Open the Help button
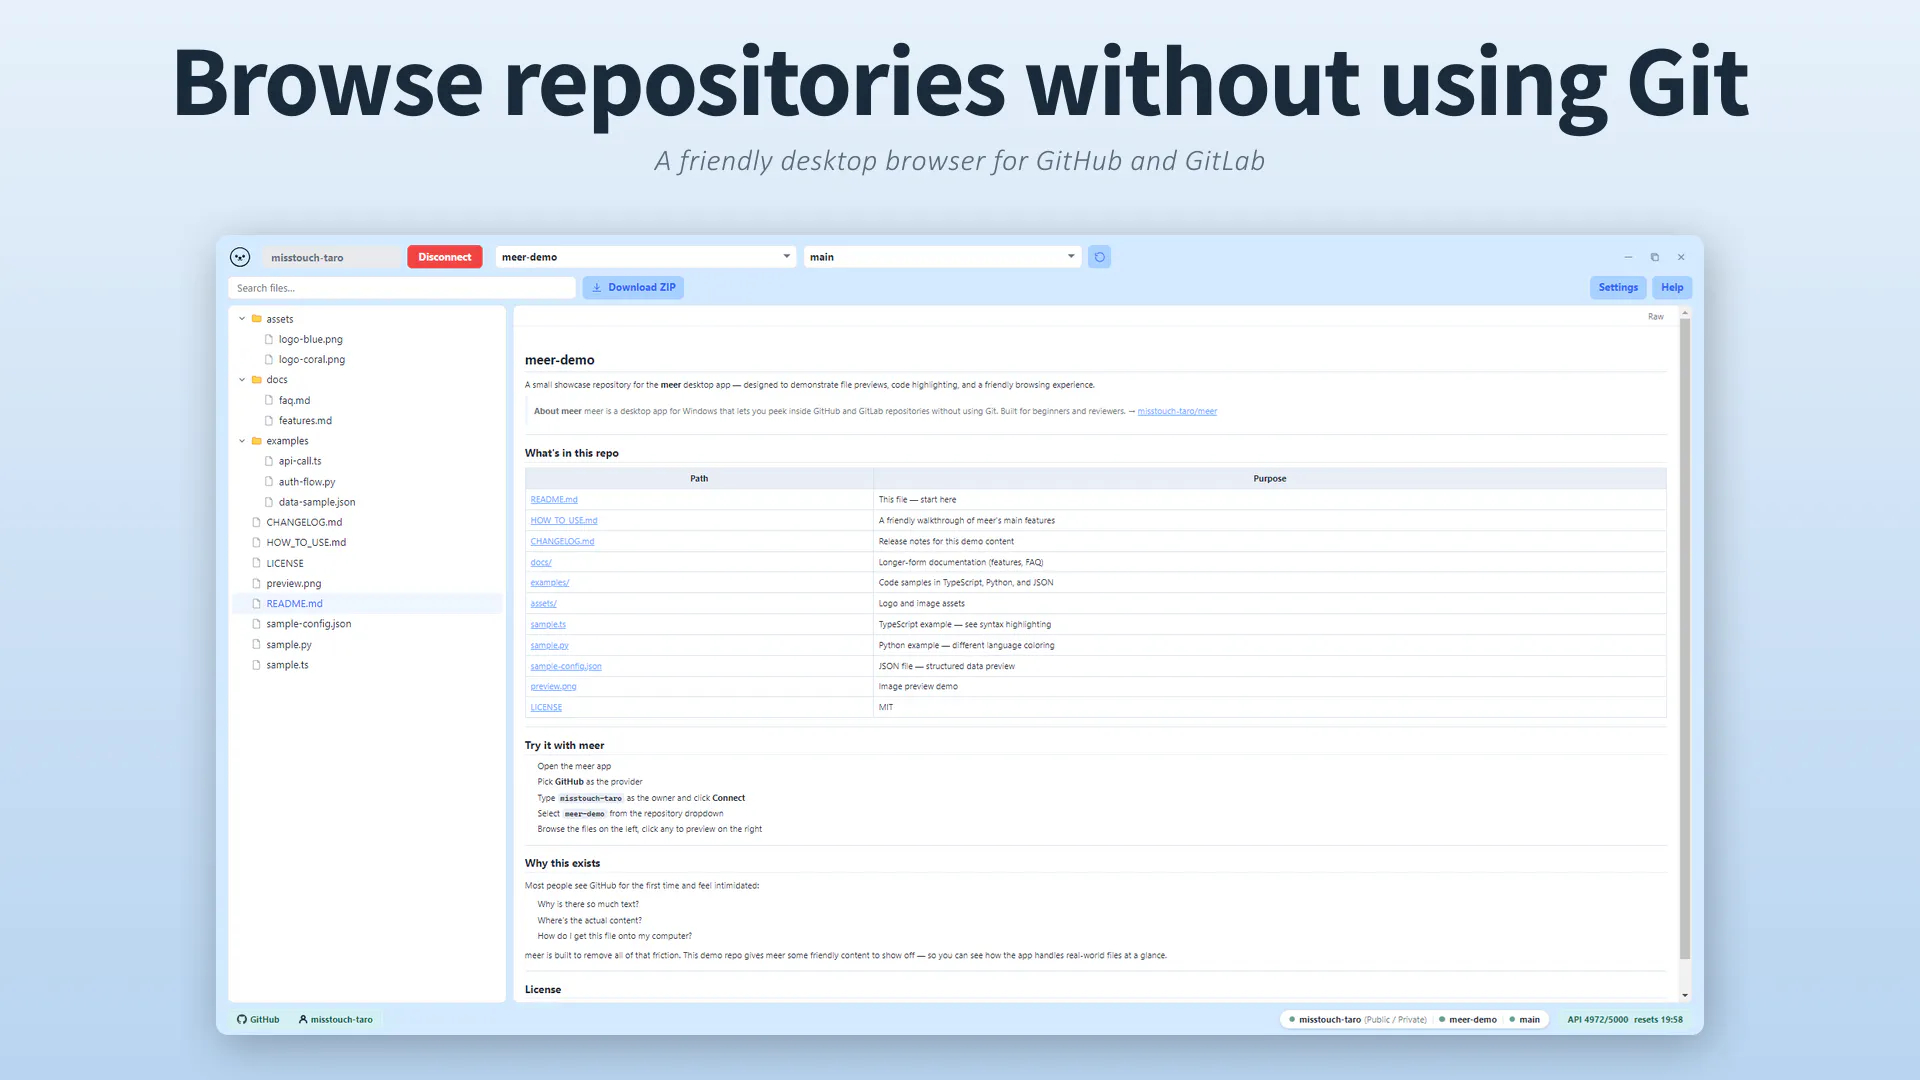This screenshot has width=1920, height=1080. coord(1672,288)
